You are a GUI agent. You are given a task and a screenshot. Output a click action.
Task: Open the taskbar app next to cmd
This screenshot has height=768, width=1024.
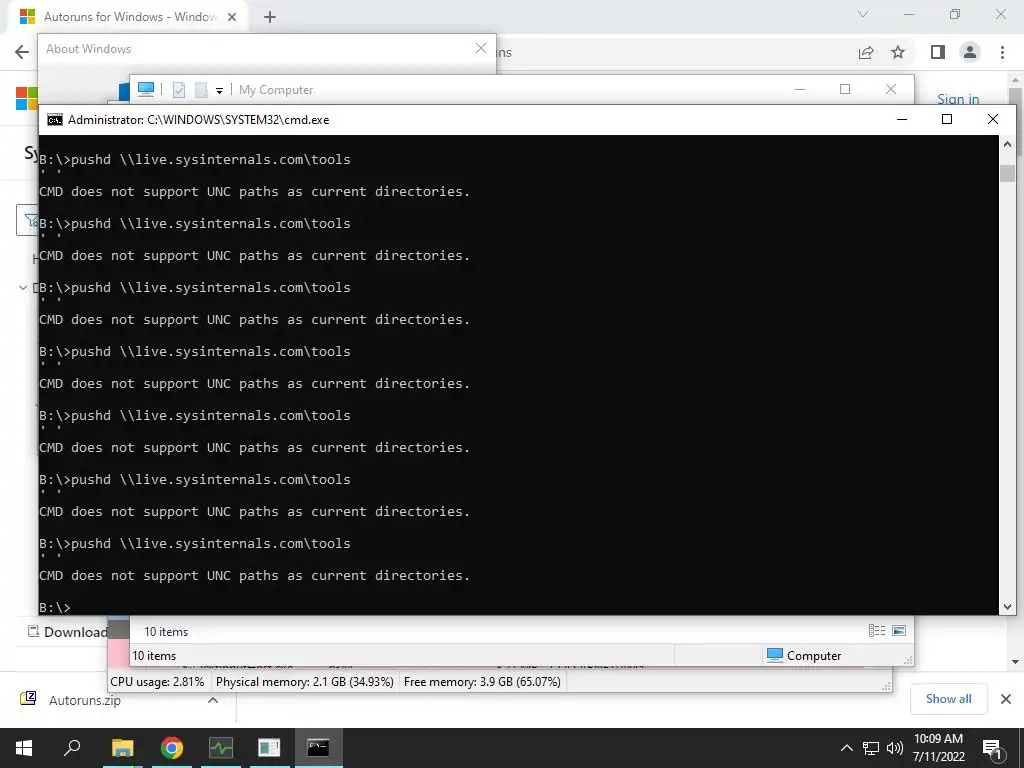click(x=269, y=747)
